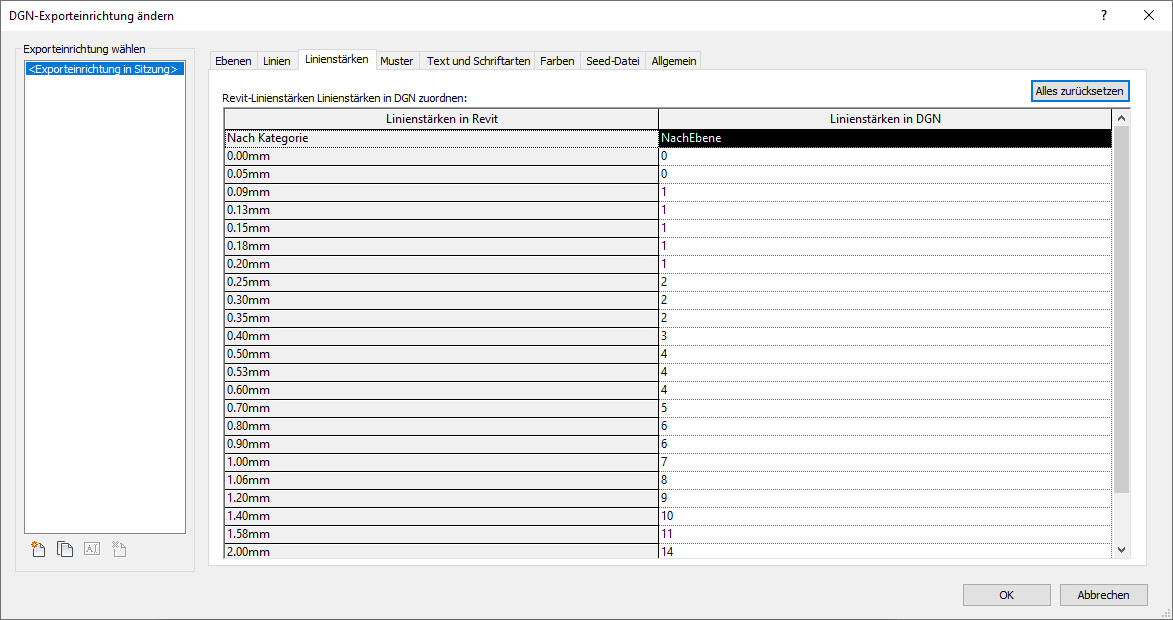Open the Text und Schriftarten tab
This screenshot has height=620, width=1173.
tap(478, 61)
